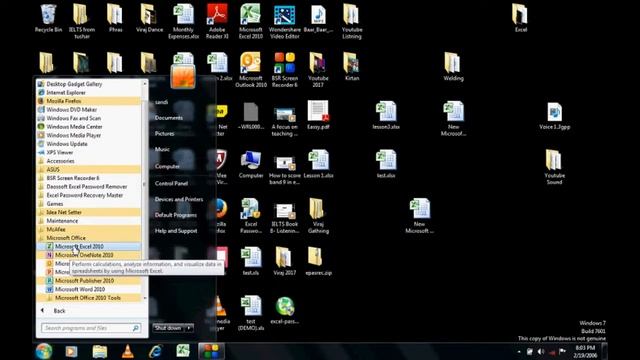The image size is (640, 360).
Task: Select the Computer icon on the desktop
Action: click(x=251, y=164)
